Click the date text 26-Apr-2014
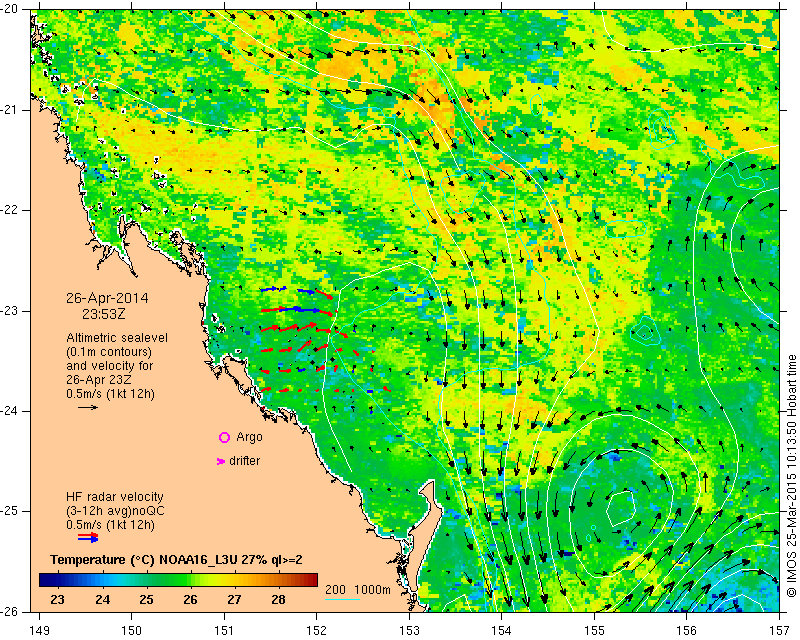This screenshot has width=800, height=640. click(x=107, y=298)
